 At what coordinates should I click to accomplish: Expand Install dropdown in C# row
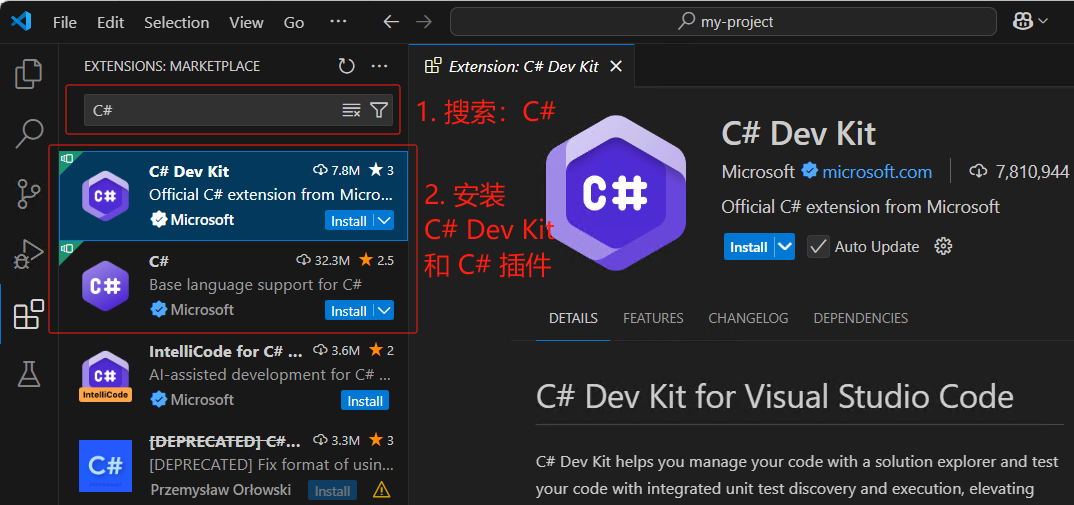pyautogui.click(x=385, y=310)
